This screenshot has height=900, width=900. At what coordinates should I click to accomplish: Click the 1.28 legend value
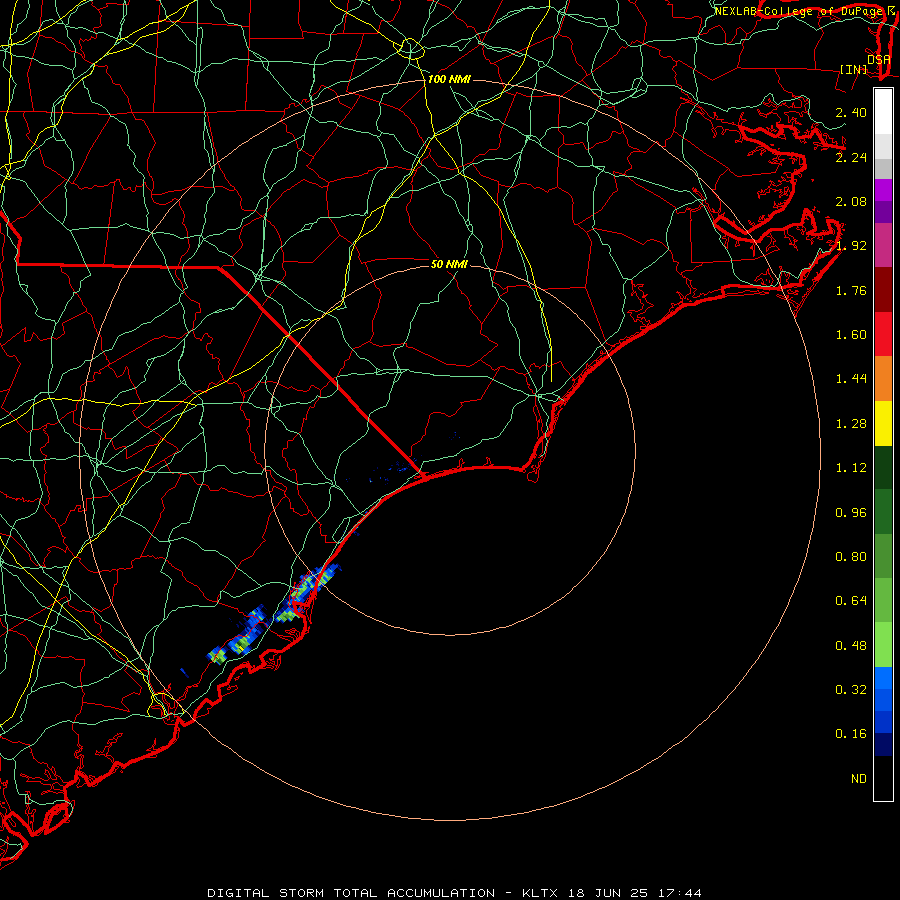coord(851,424)
